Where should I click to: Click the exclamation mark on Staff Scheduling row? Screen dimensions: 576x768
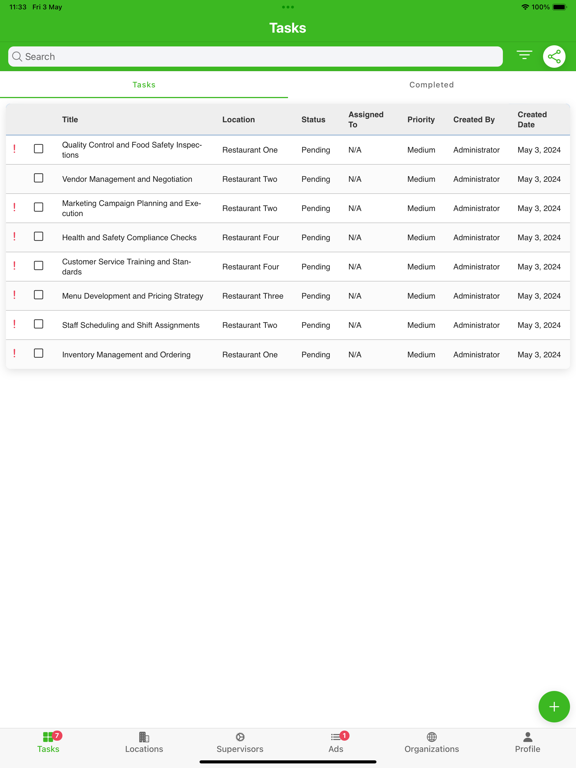coord(14,324)
